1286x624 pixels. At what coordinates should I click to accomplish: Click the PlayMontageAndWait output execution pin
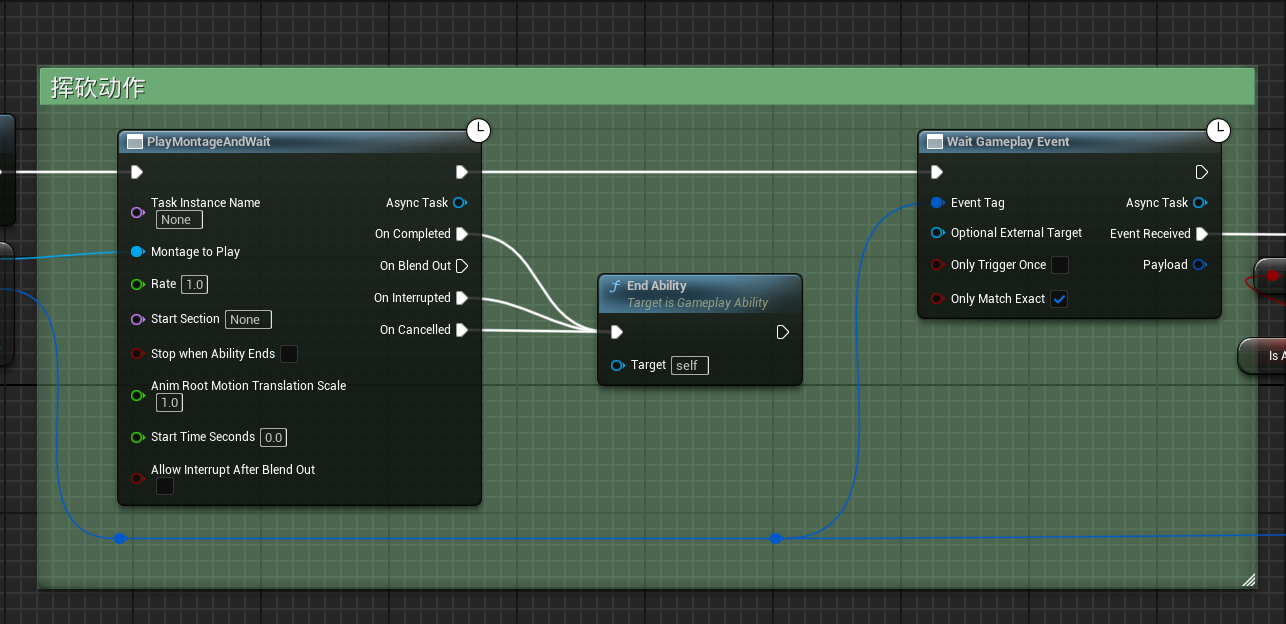pyautogui.click(x=462, y=172)
